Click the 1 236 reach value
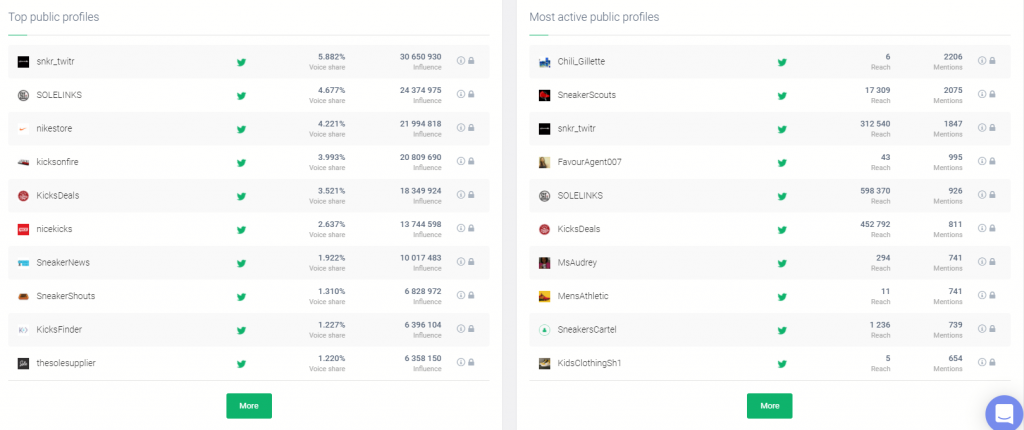This screenshot has width=1024, height=430. [x=879, y=325]
